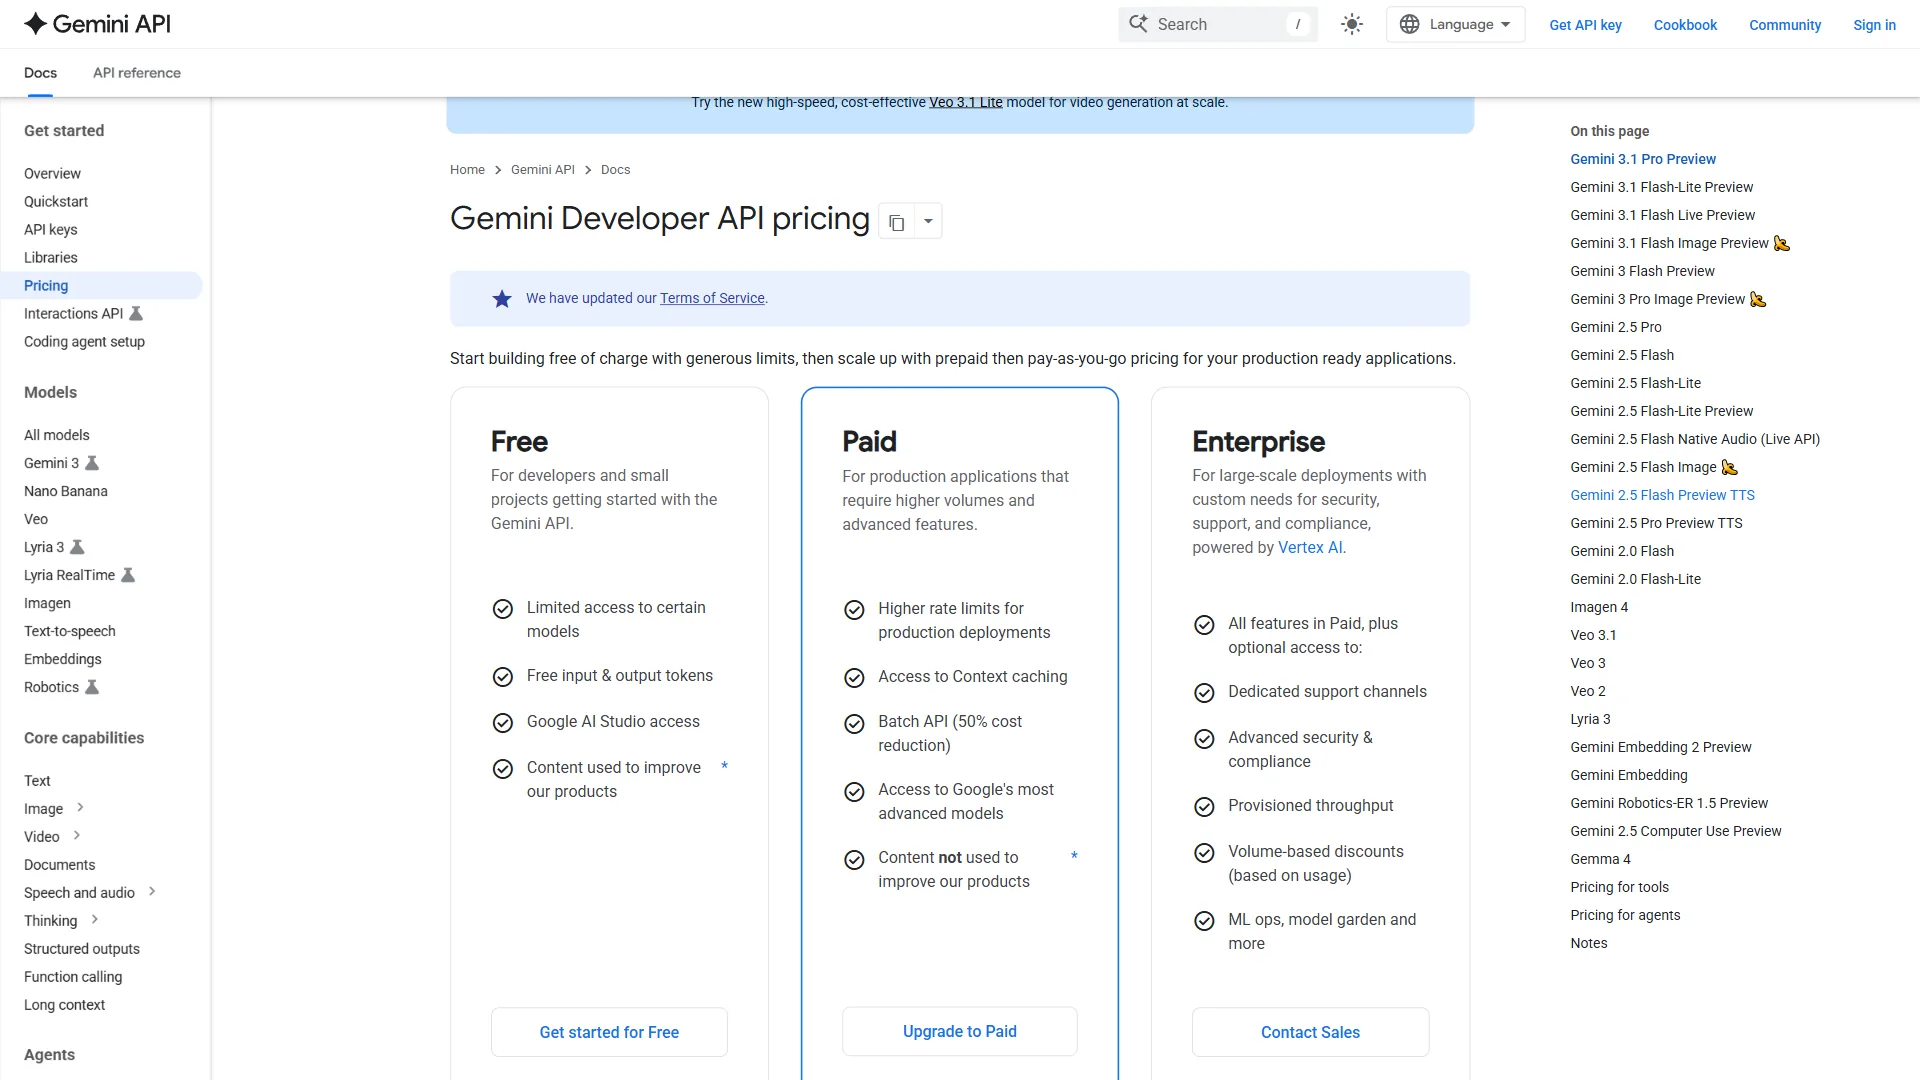Screen dimensions: 1920x1080
Task: Expand the Image section chevron in sidebar
Action: point(80,807)
